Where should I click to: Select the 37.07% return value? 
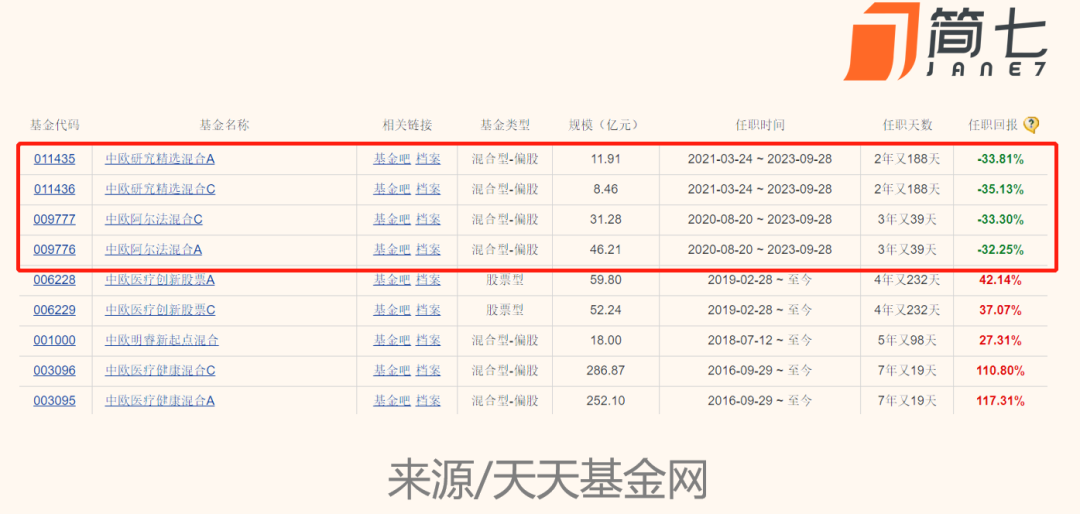(x=1000, y=310)
